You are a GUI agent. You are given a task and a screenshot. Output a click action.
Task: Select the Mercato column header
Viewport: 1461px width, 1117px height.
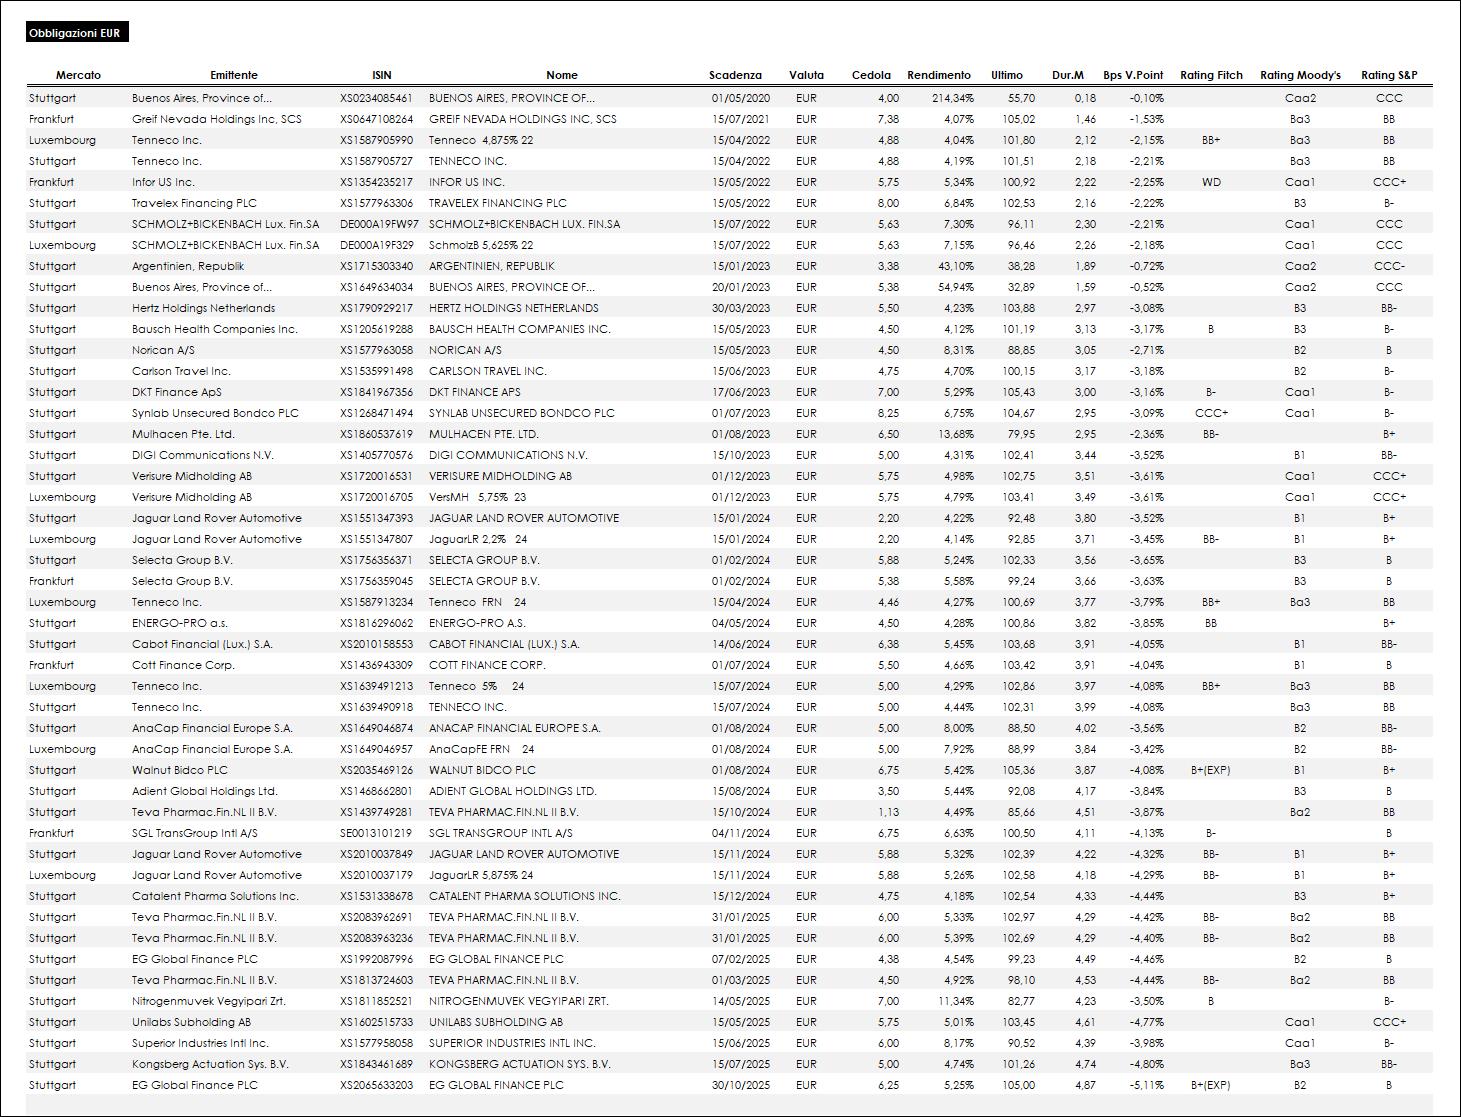[x=78, y=75]
